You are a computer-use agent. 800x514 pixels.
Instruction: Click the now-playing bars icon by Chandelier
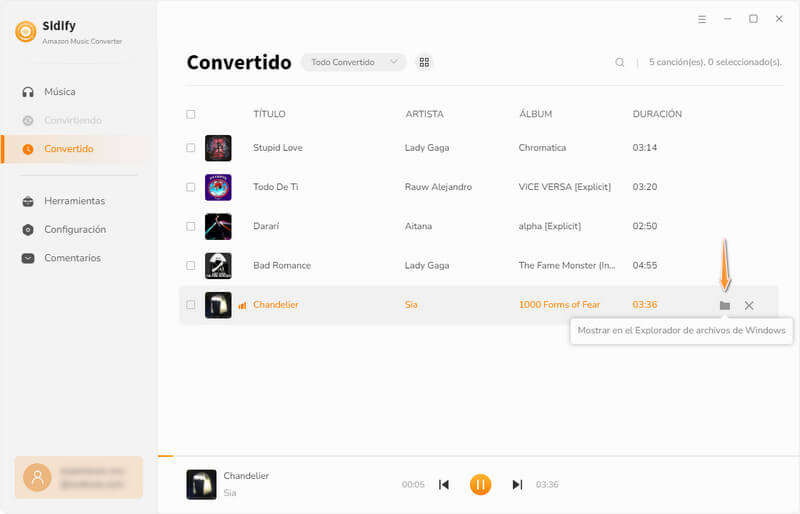242,305
